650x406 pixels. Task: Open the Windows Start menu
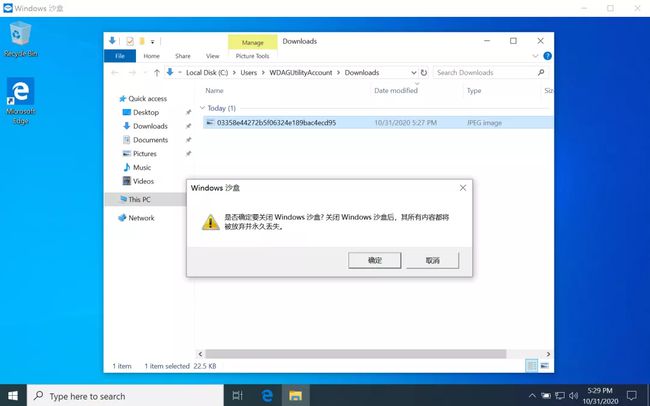pos(13,396)
